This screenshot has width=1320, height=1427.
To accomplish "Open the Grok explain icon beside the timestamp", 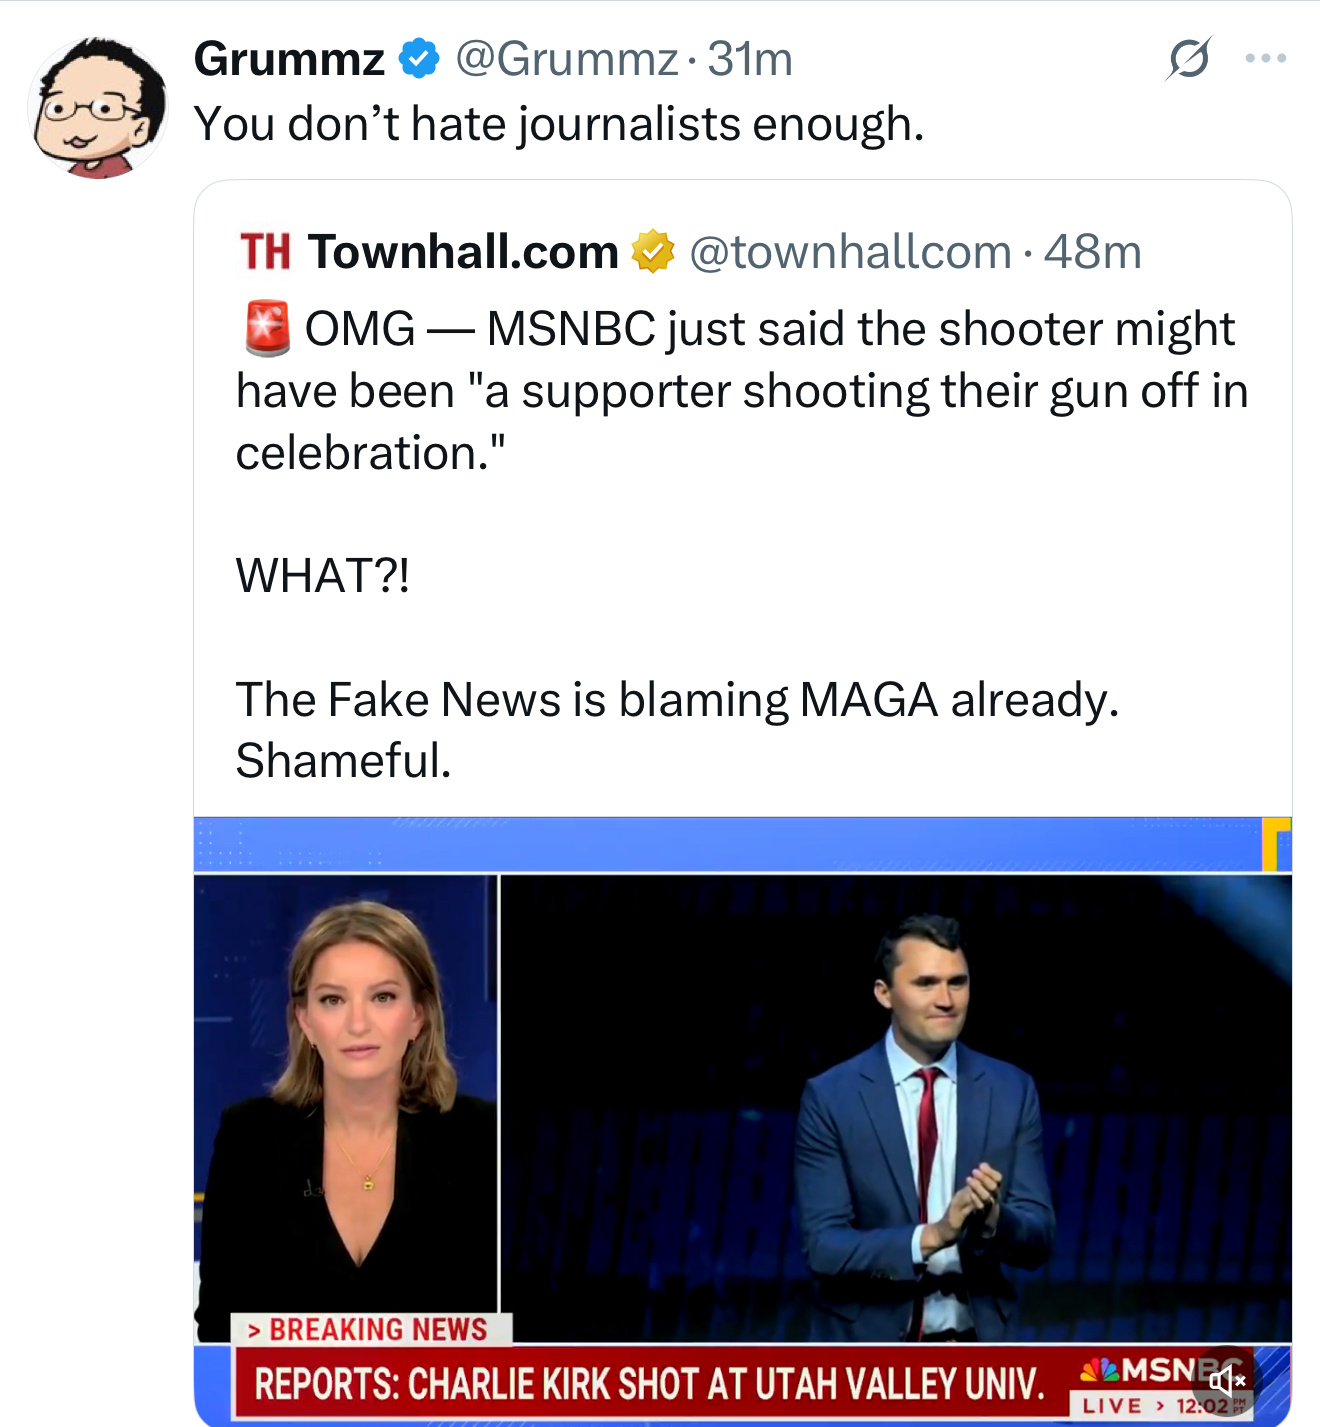I will [x=1189, y=59].
